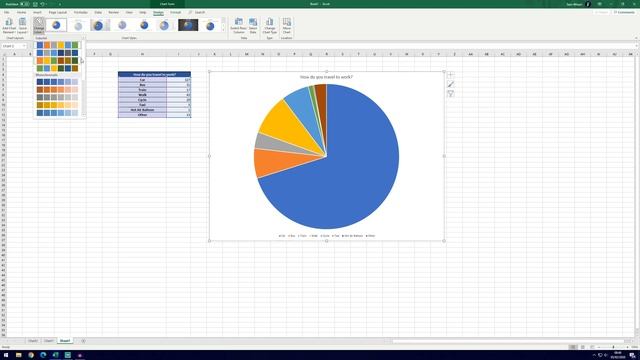Screen dimensions: 640x360
Task: Switch to the Sheet1 sheet tab
Action: (x=65, y=341)
